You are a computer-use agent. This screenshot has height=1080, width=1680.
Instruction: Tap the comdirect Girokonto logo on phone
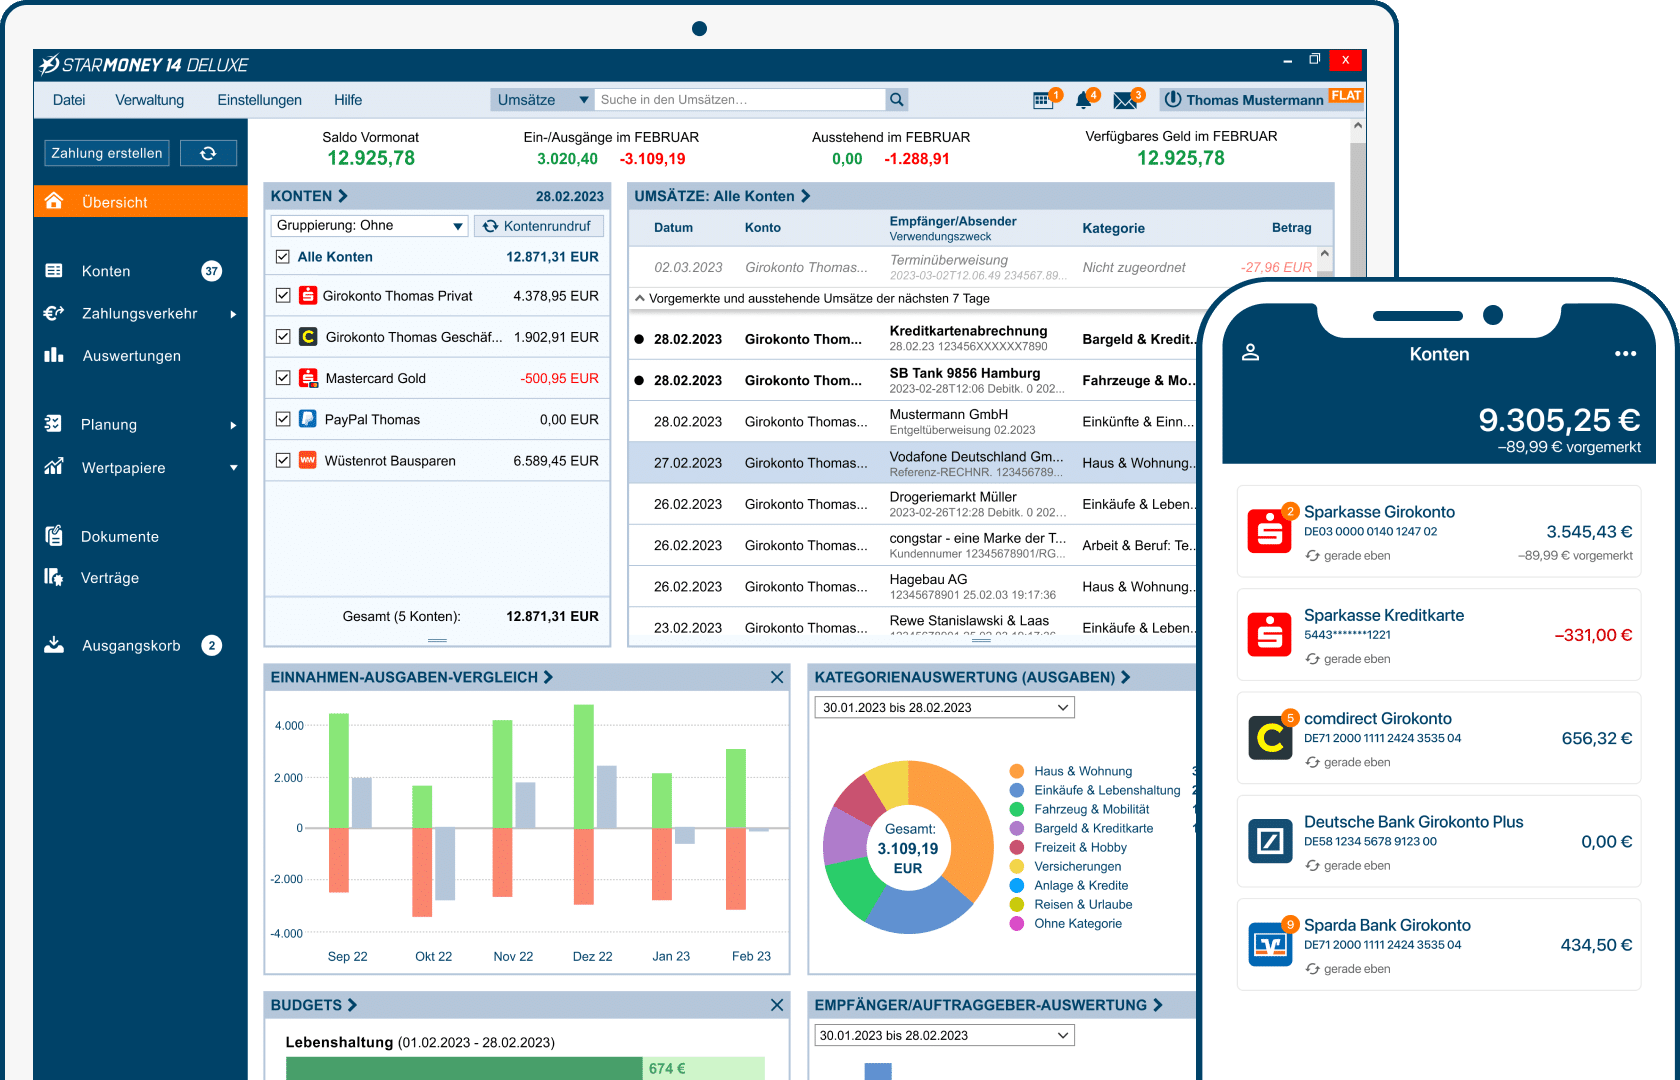[1270, 738]
